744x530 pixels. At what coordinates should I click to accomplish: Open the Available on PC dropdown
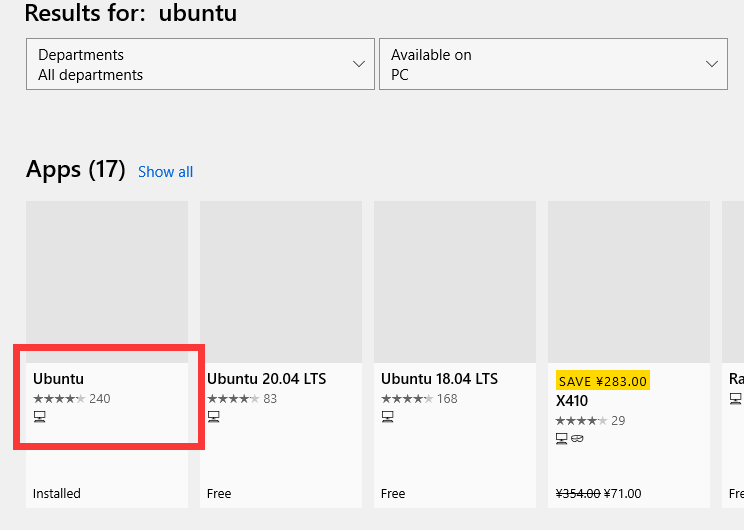point(553,64)
